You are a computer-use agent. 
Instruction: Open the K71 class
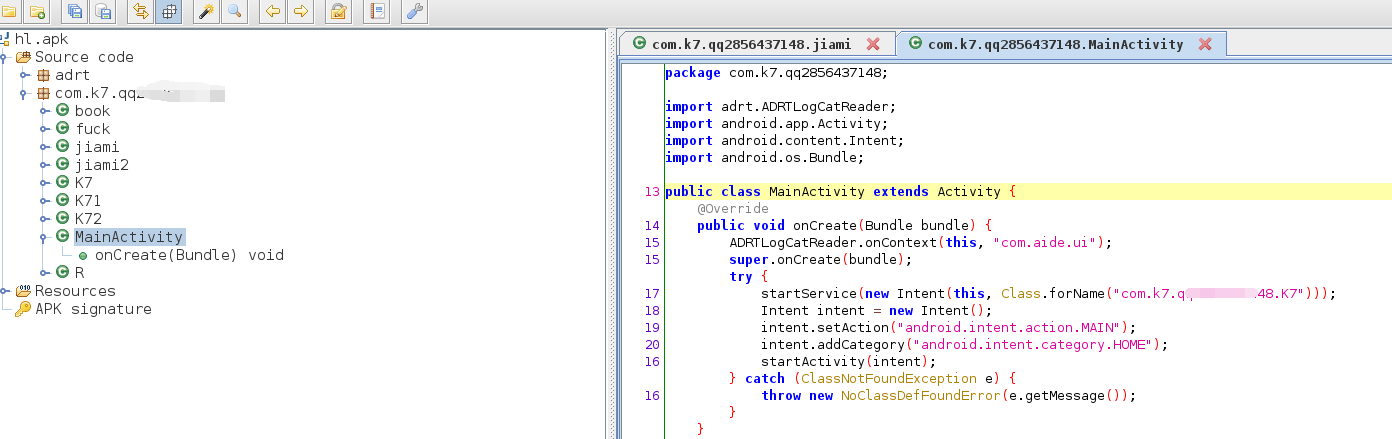88,201
